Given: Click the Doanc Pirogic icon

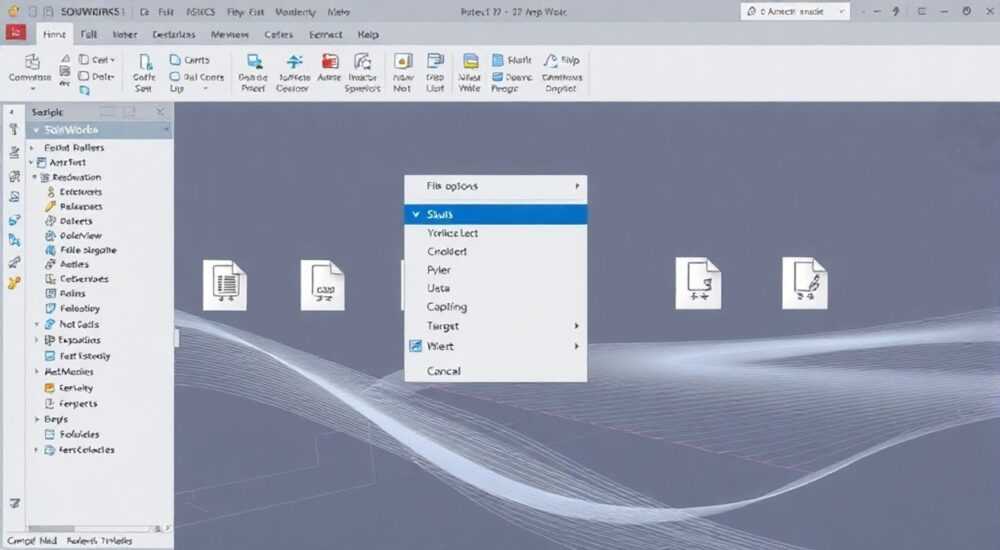Looking at the screenshot, I should click(x=497, y=77).
